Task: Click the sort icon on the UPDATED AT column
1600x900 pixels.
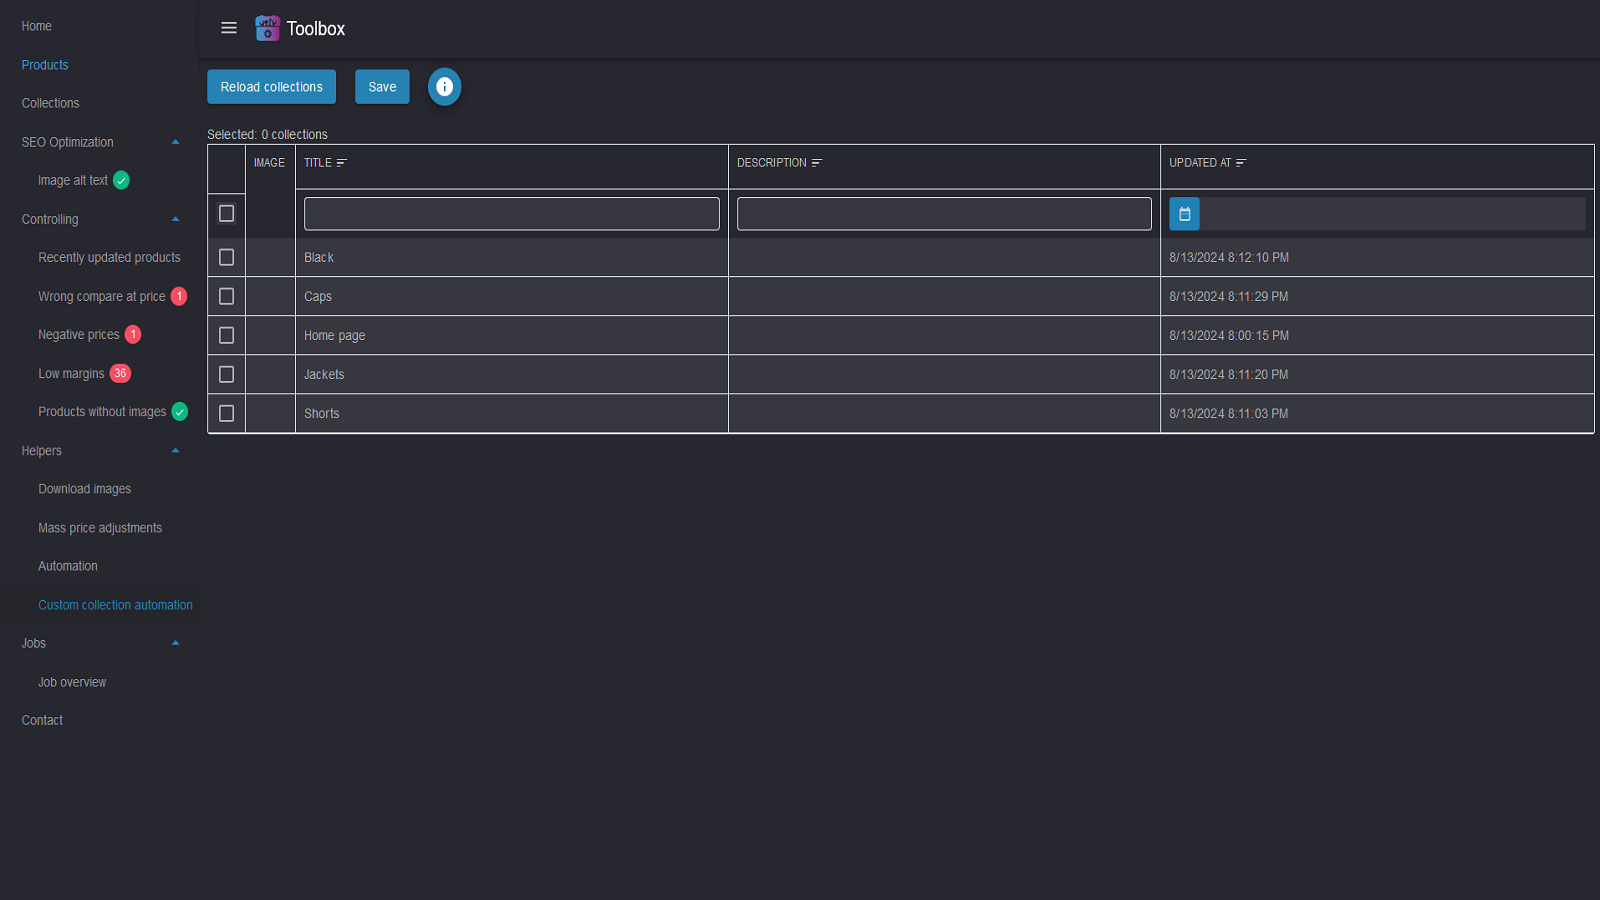Action: click(x=1242, y=161)
